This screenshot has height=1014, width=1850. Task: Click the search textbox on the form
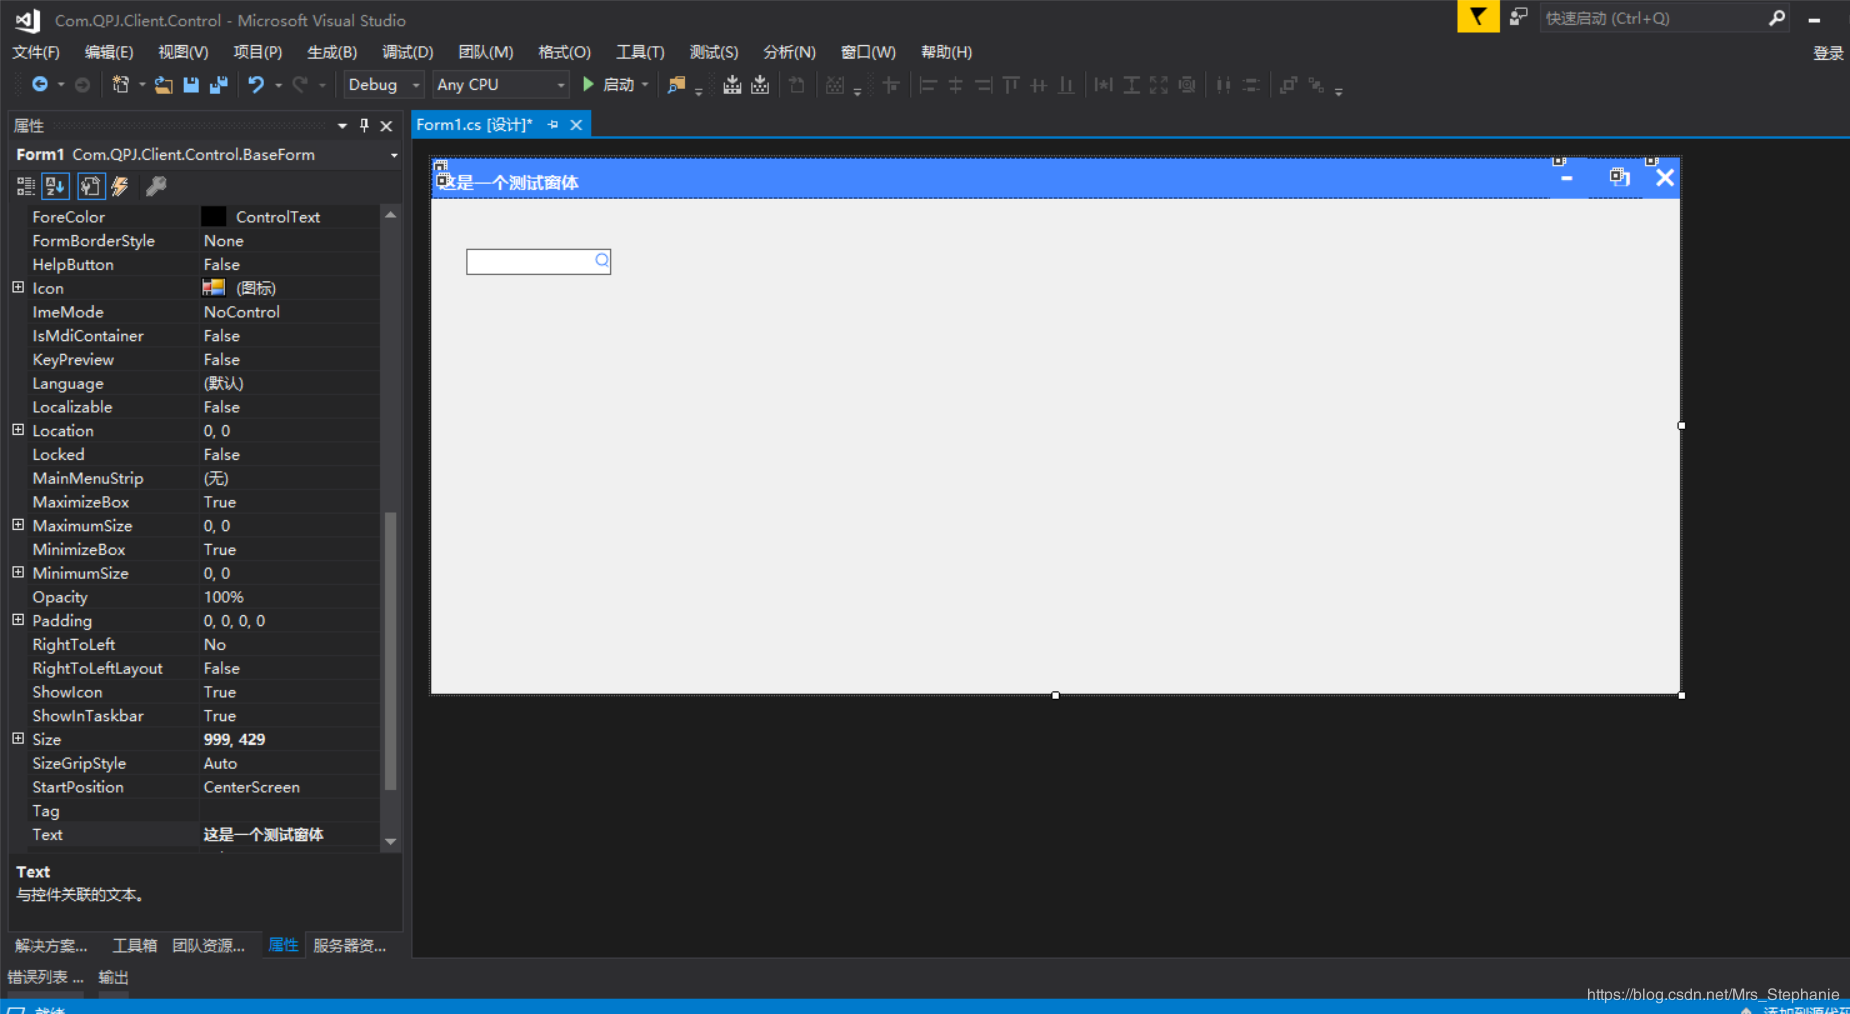[530, 262]
